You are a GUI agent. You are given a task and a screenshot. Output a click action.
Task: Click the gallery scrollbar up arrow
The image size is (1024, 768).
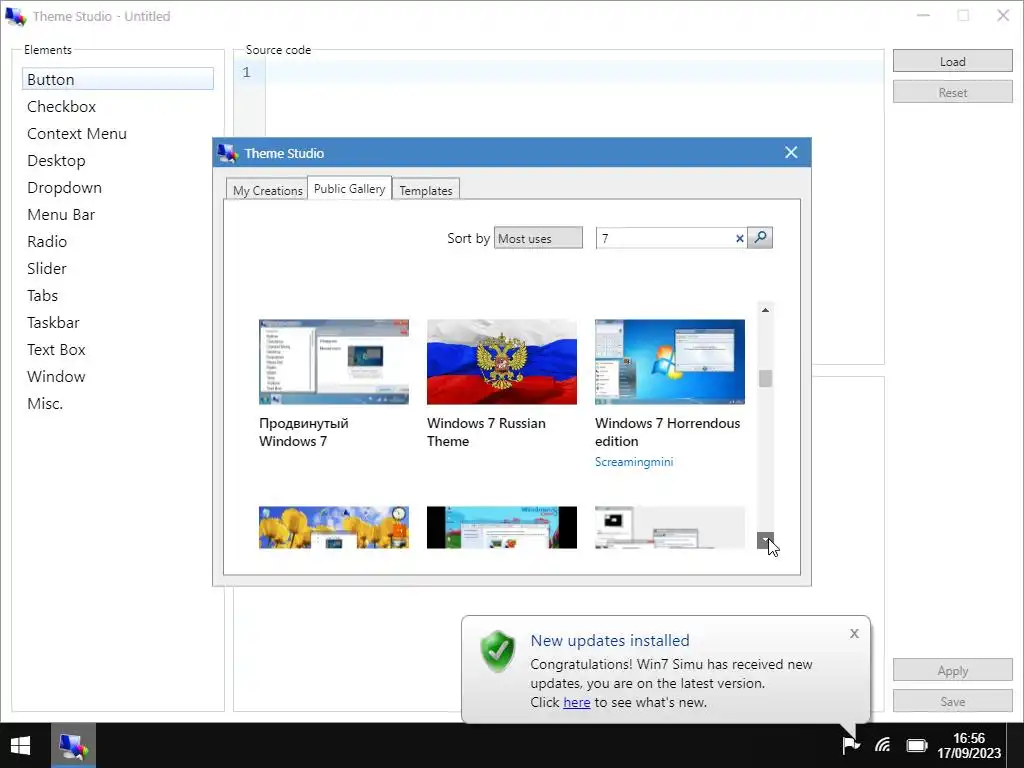(x=765, y=310)
